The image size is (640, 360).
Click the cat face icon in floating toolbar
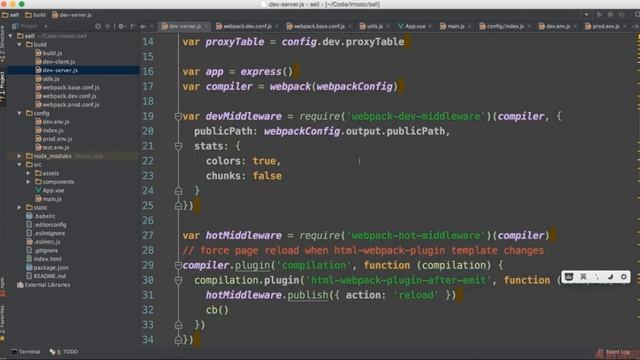point(569,277)
